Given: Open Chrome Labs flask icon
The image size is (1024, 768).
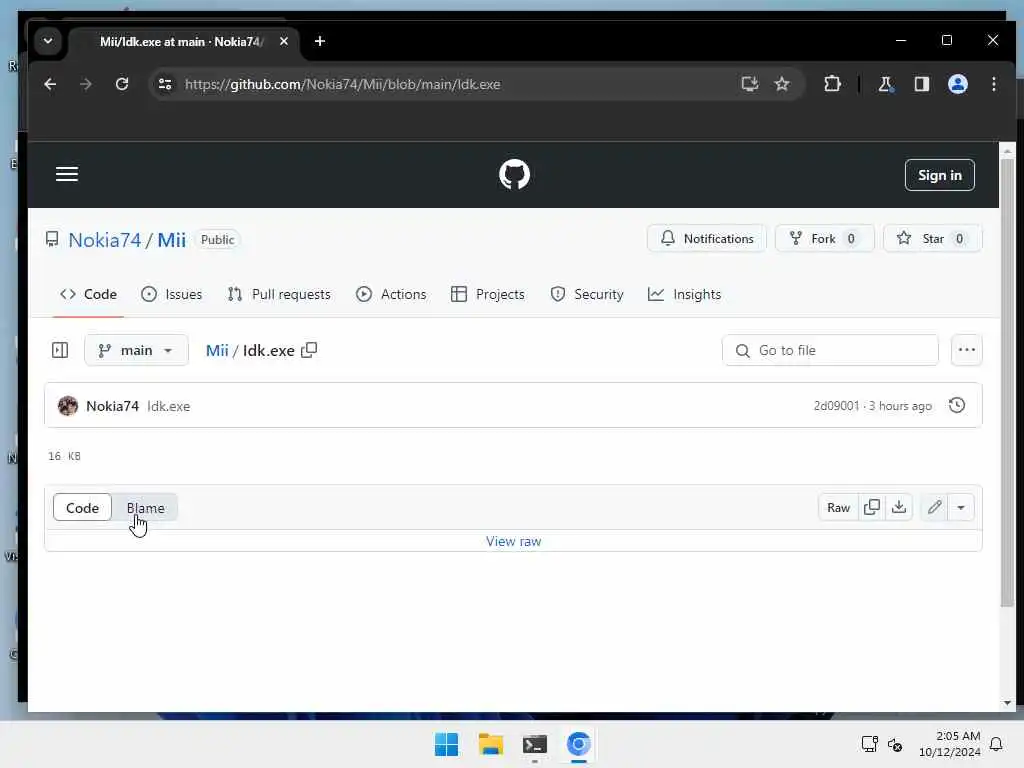Looking at the screenshot, I should tap(885, 84).
